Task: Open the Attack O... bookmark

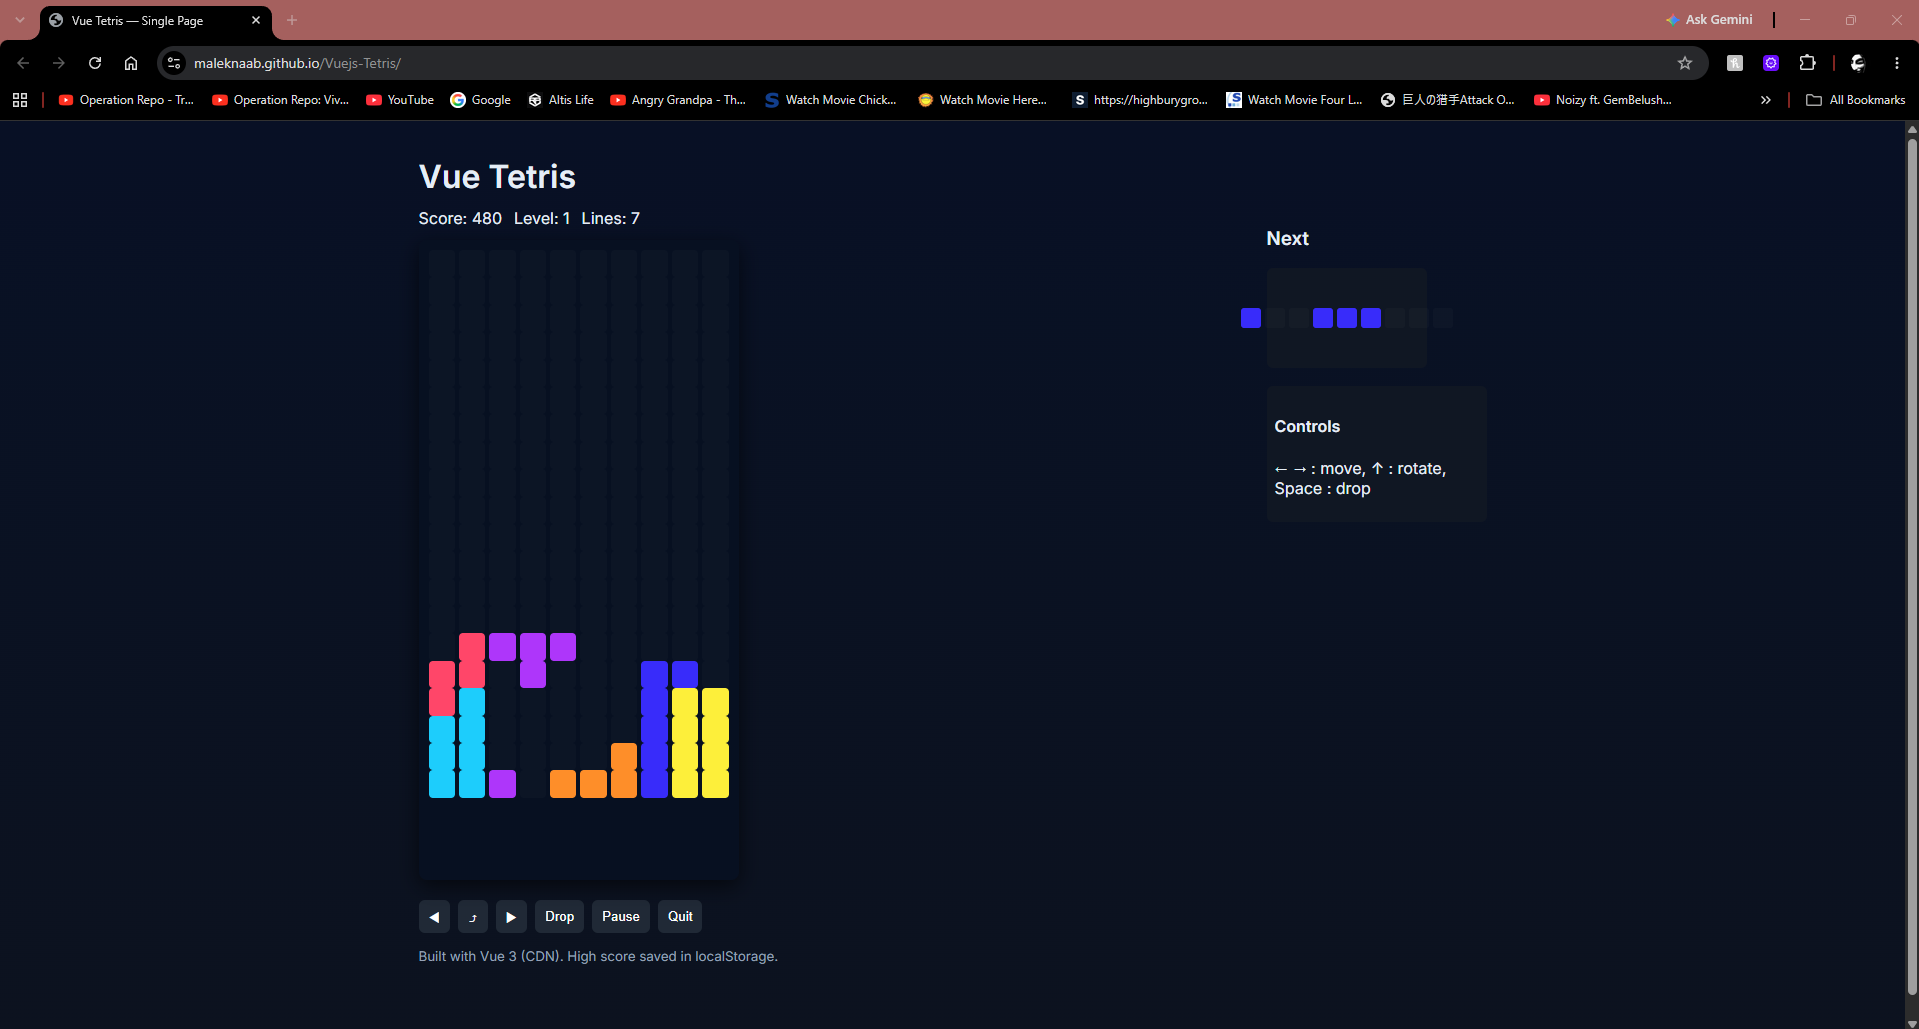Action: pyautogui.click(x=1448, y=100)
